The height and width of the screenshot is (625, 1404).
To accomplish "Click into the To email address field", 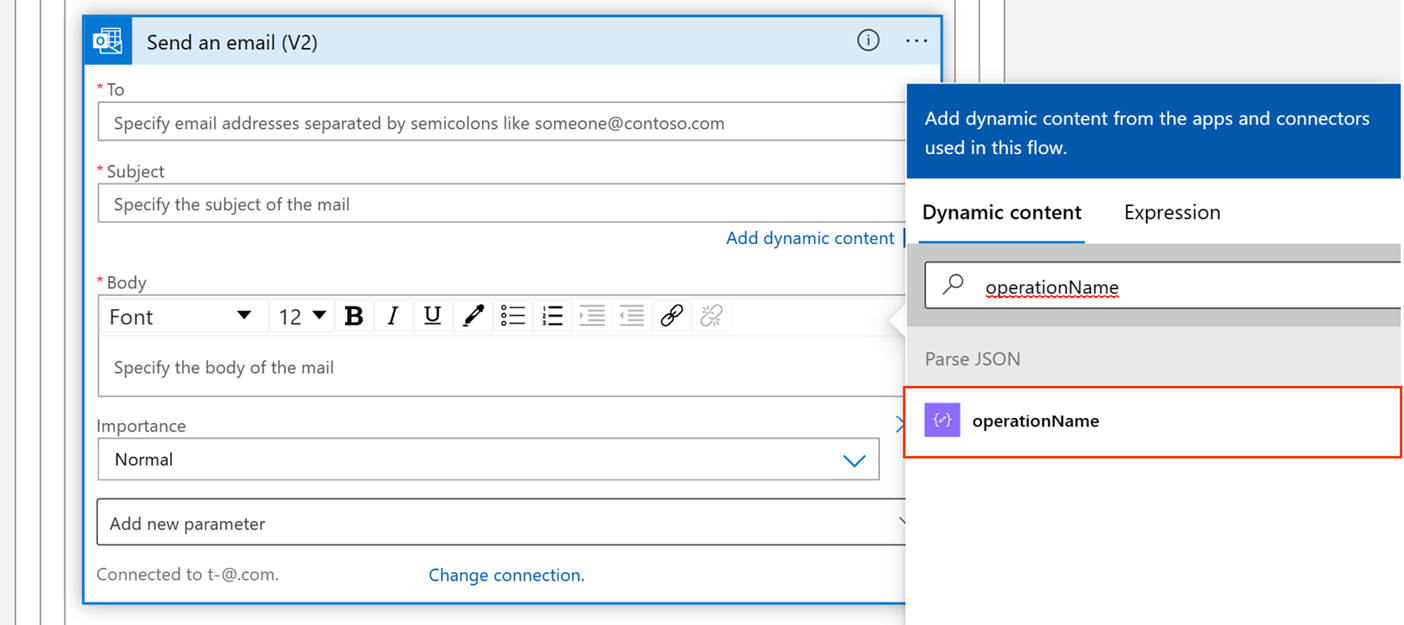I will (502, 123).
